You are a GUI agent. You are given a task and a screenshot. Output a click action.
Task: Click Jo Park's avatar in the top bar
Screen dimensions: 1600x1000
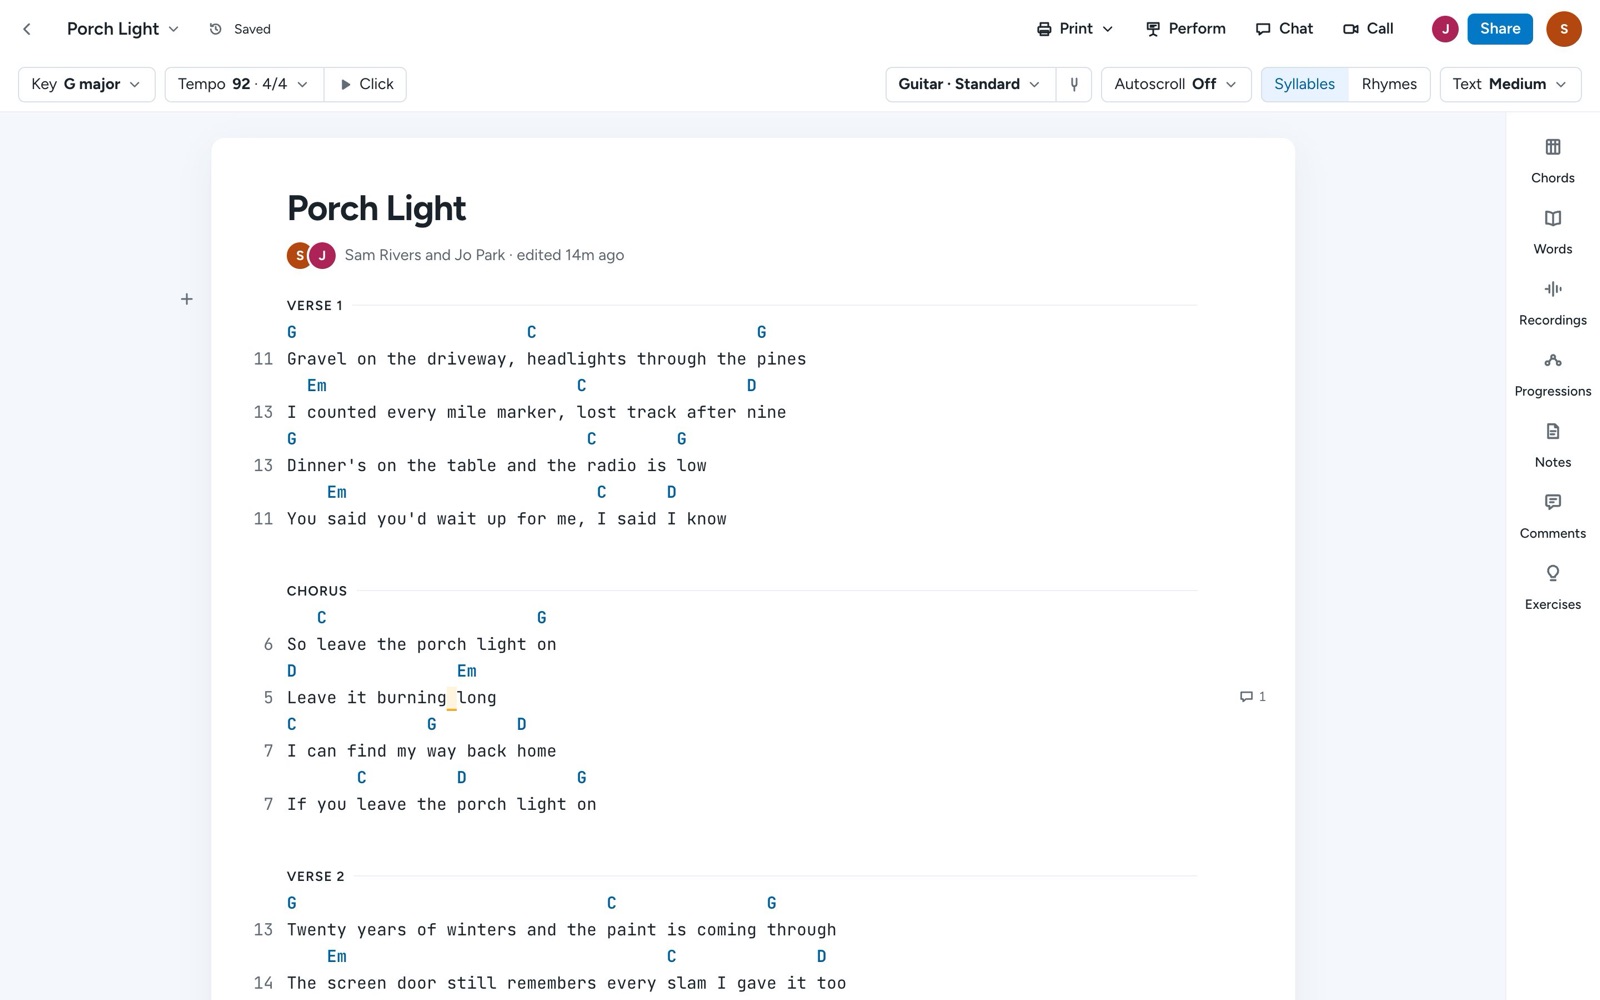[x=1444, y=29]
